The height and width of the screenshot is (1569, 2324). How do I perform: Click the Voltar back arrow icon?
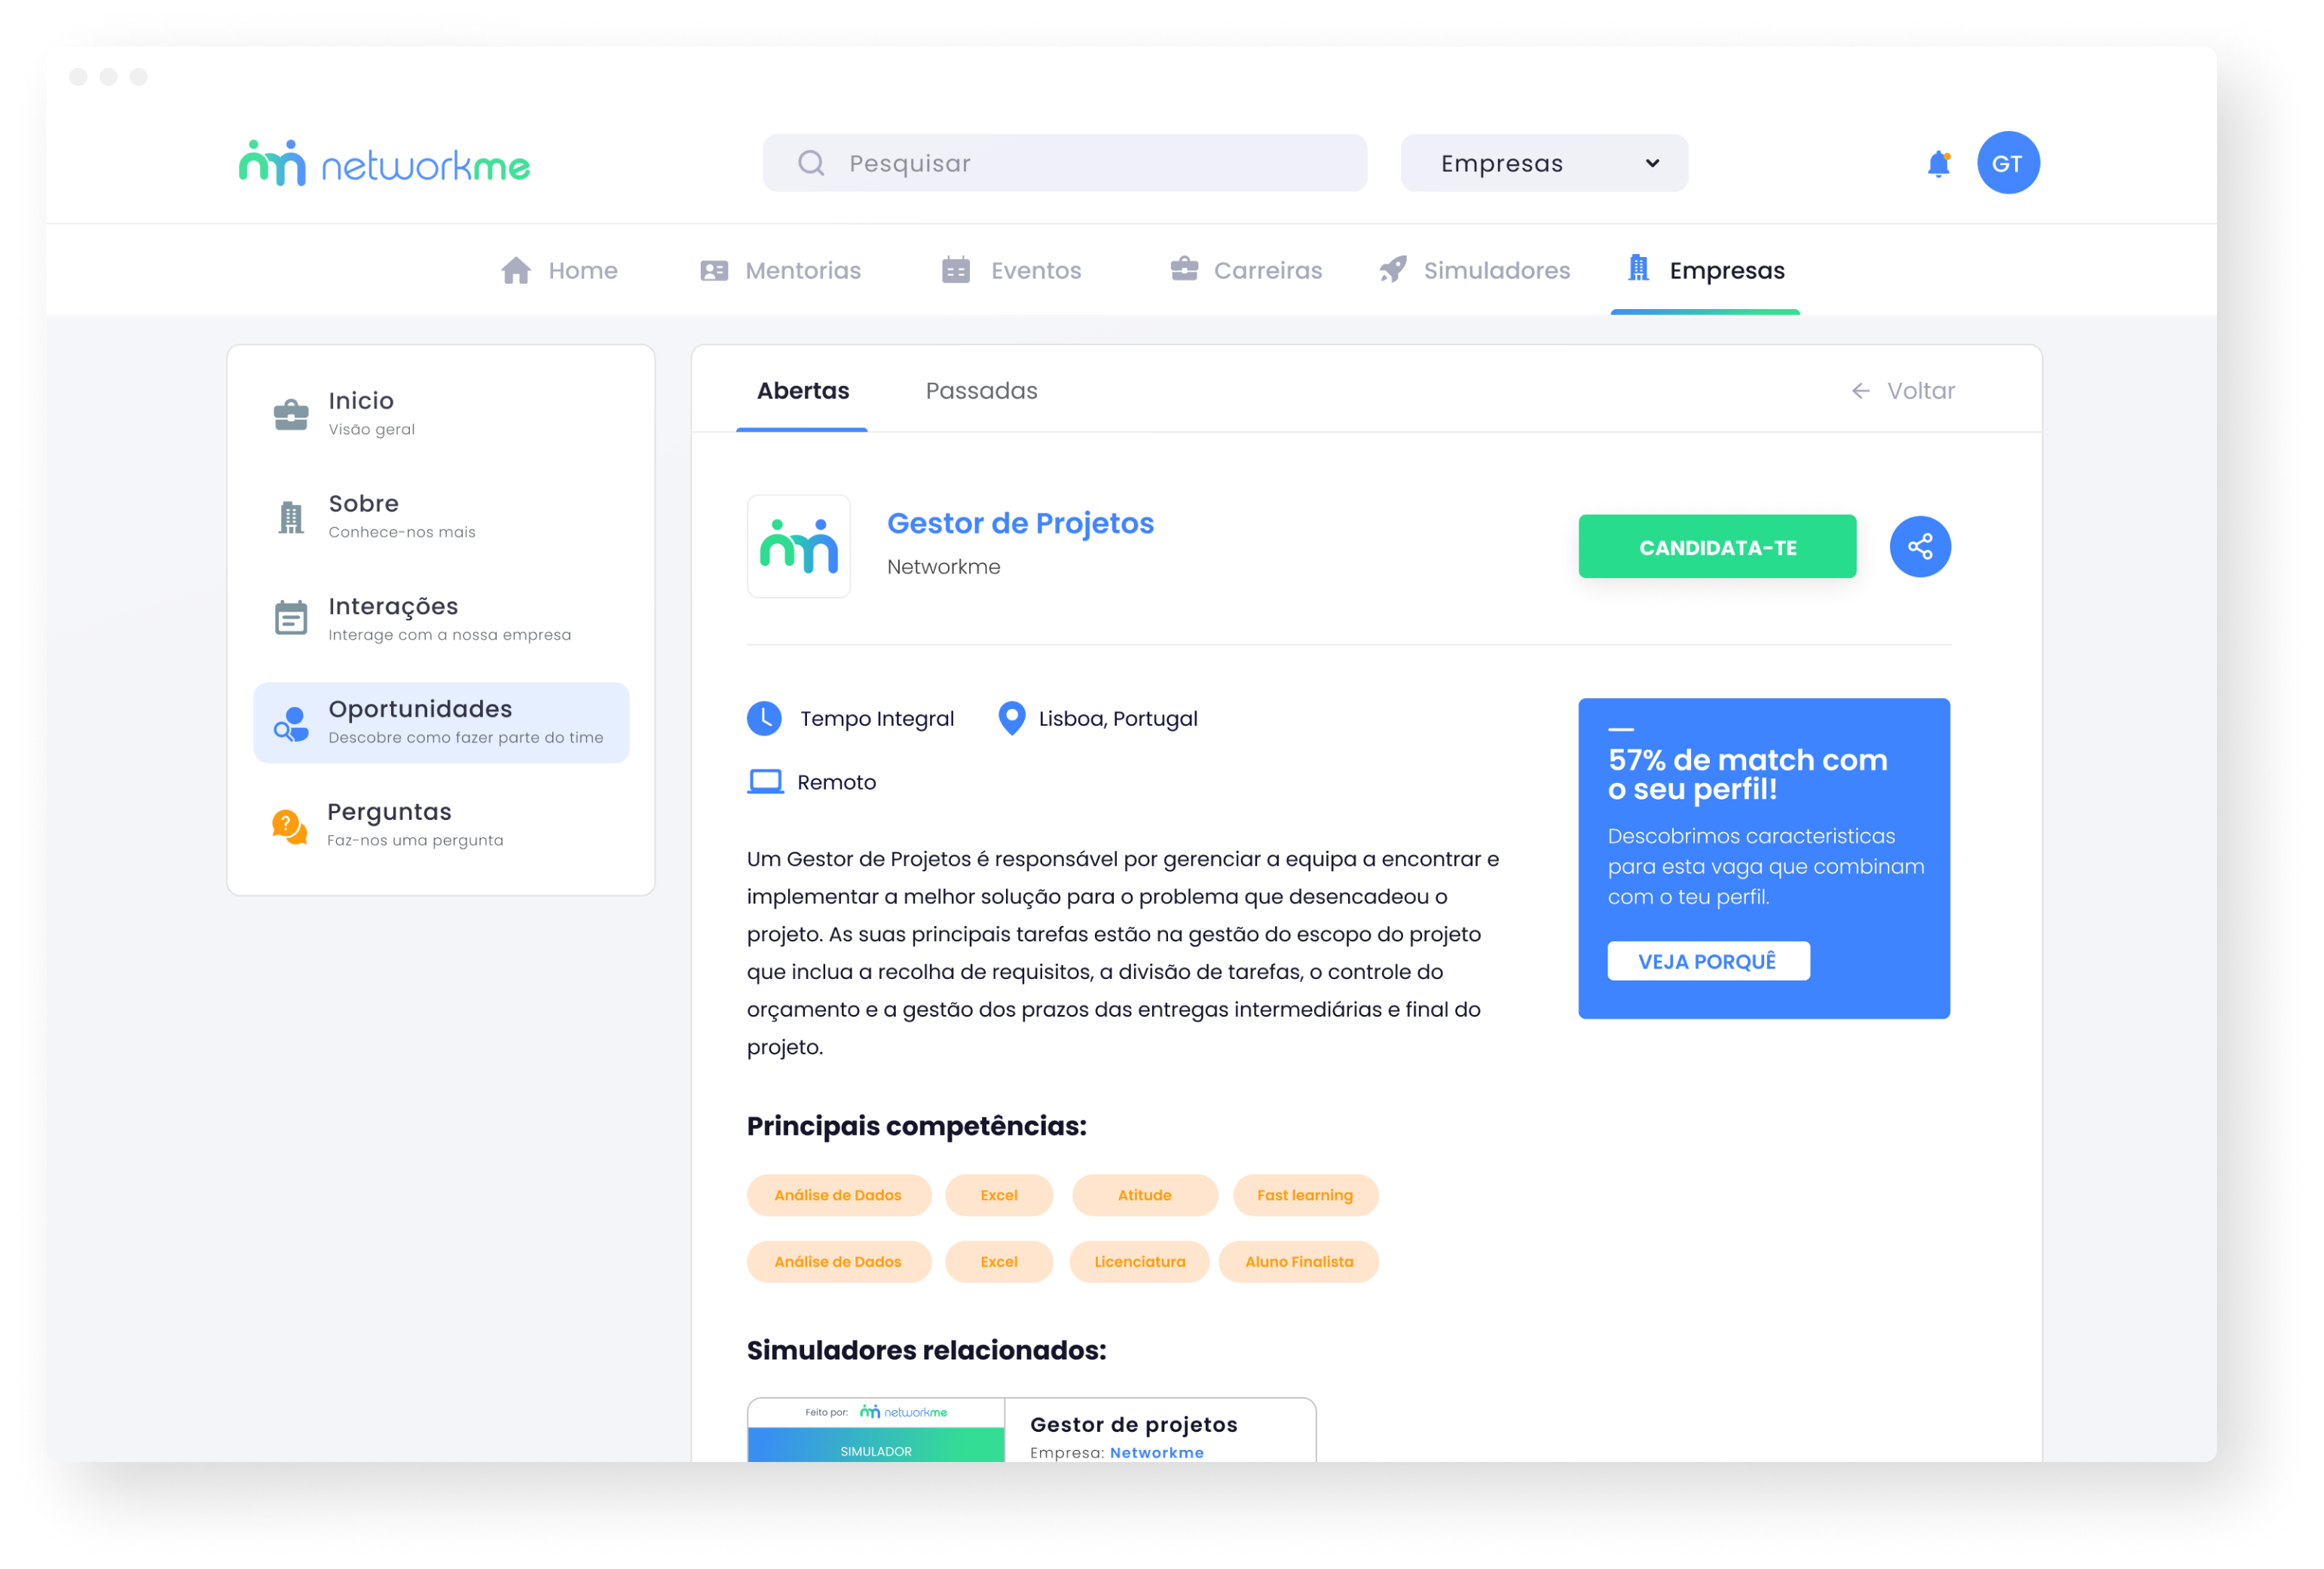1860,391
